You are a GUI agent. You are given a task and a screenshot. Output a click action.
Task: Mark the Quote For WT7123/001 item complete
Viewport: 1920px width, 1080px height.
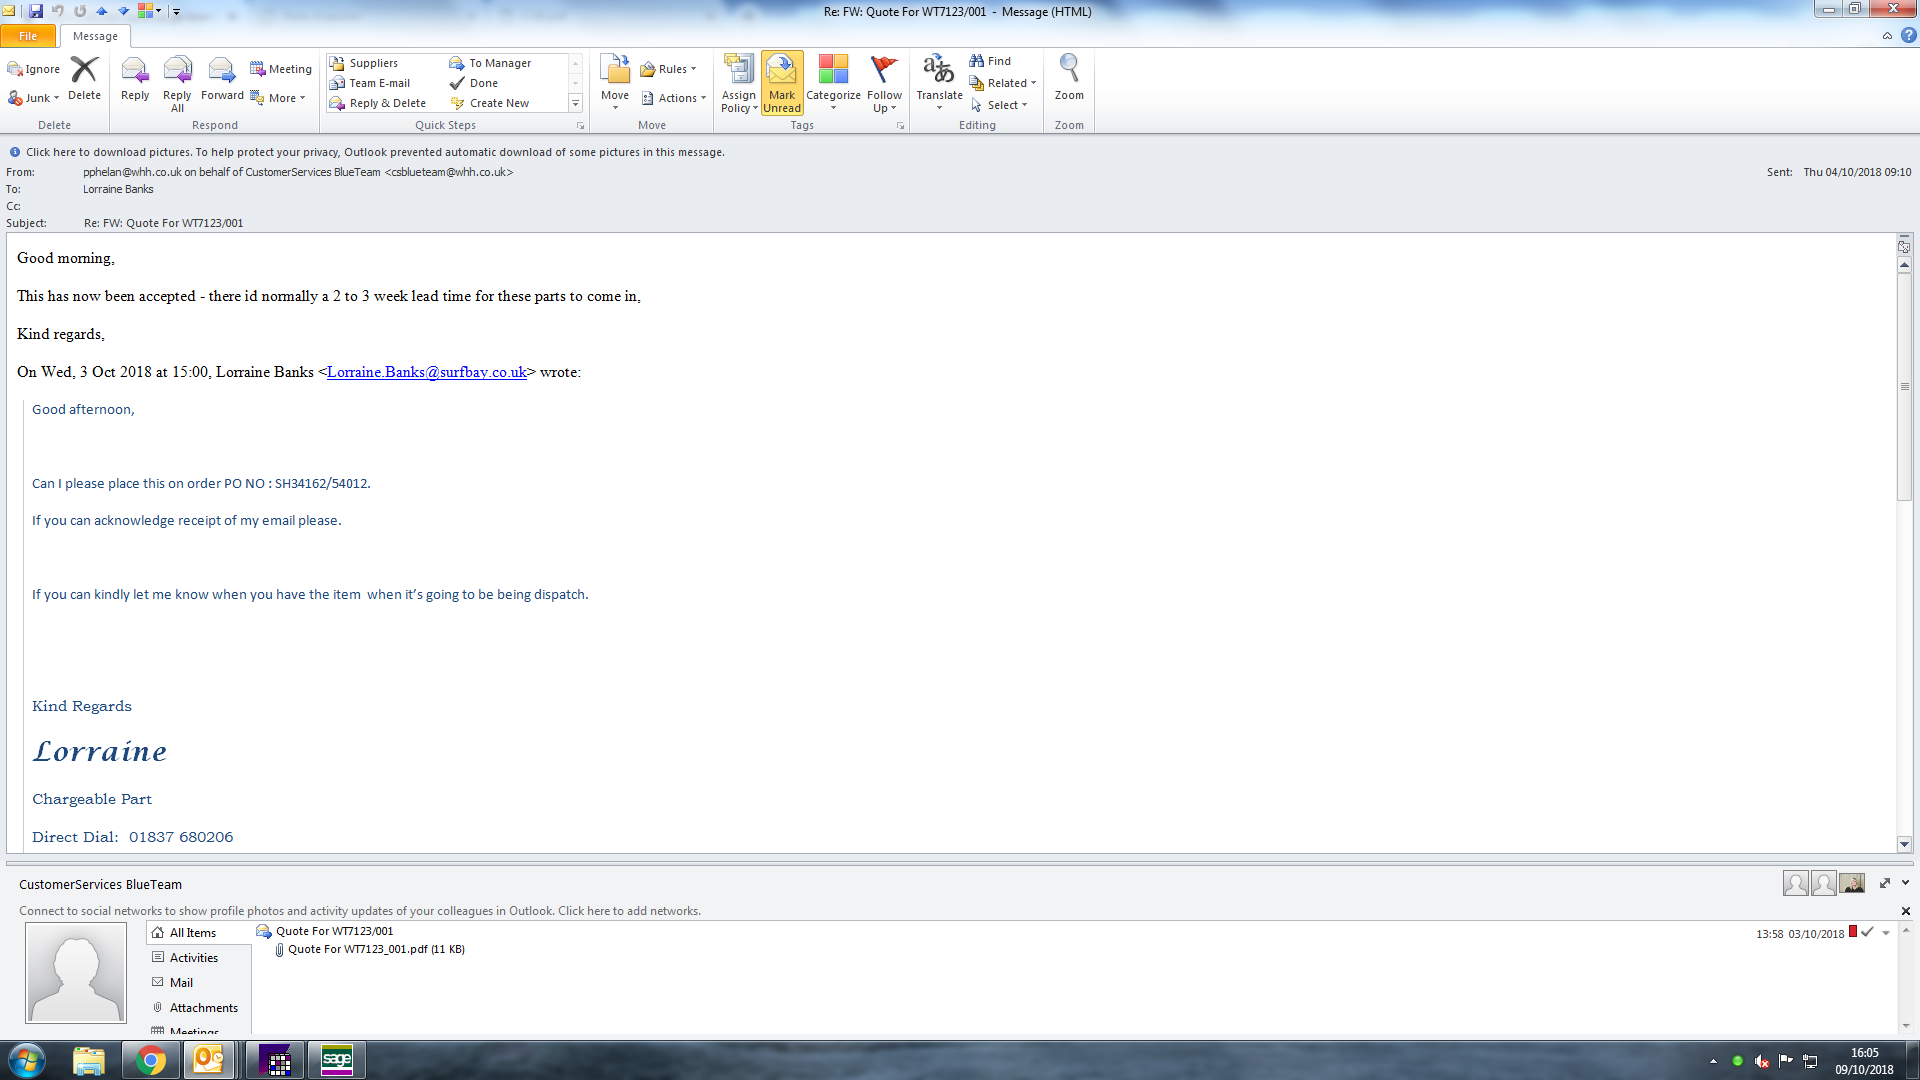(1867, 932)
